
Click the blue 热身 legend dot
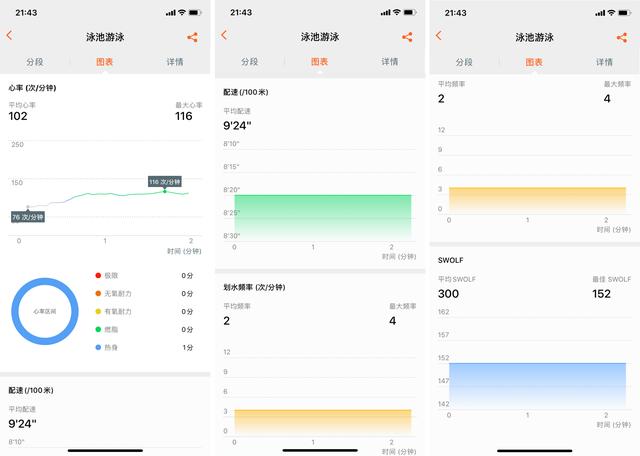point(97,347)
